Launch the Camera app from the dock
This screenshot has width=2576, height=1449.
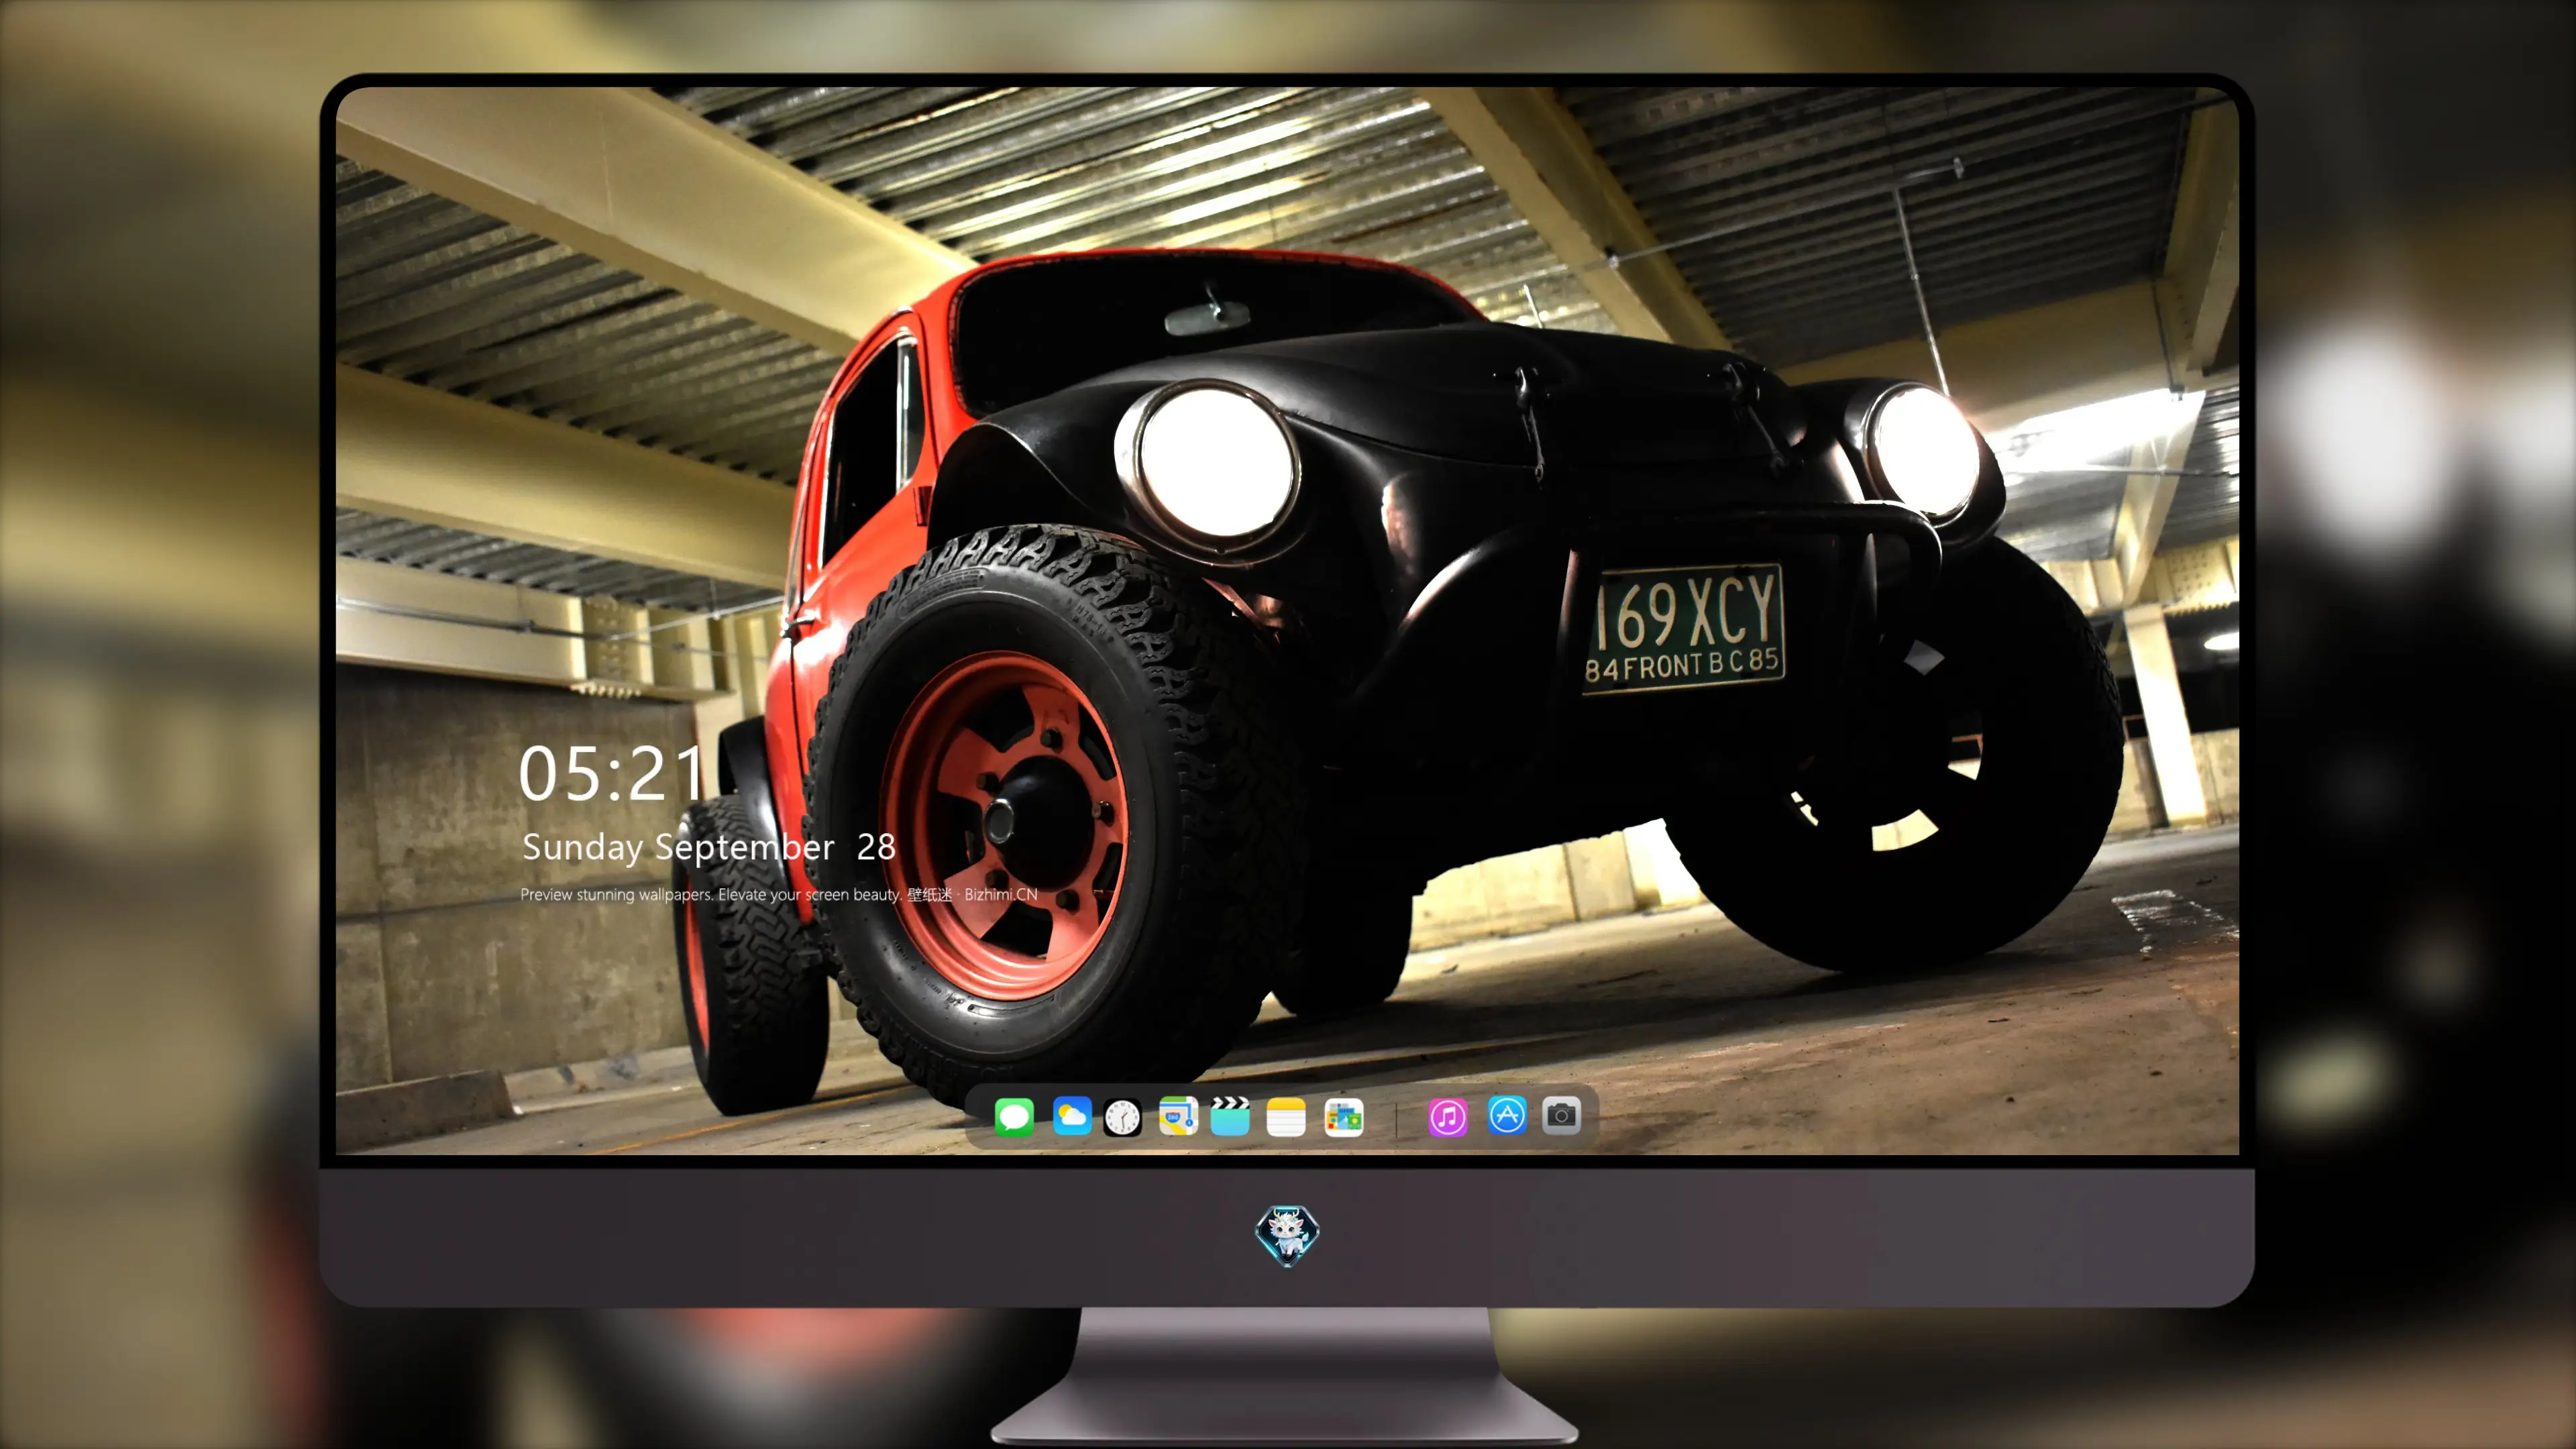tap(1561, 1115)
